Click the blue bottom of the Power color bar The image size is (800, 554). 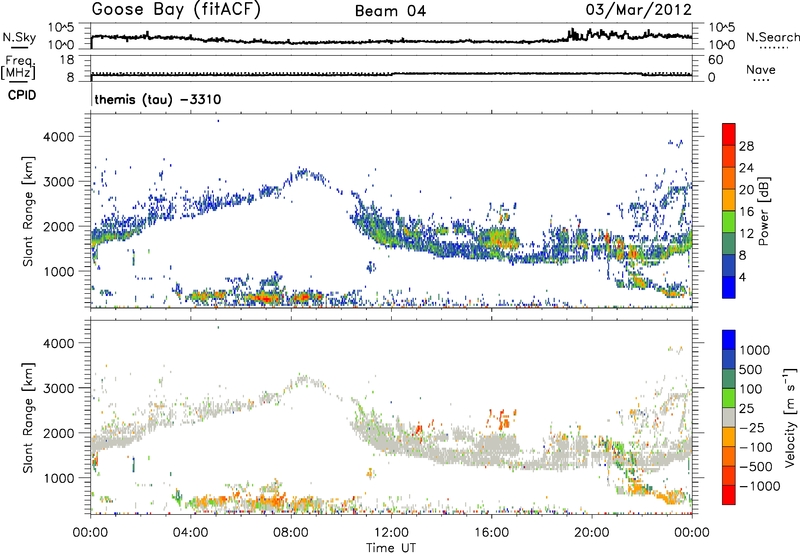point(729,288)
